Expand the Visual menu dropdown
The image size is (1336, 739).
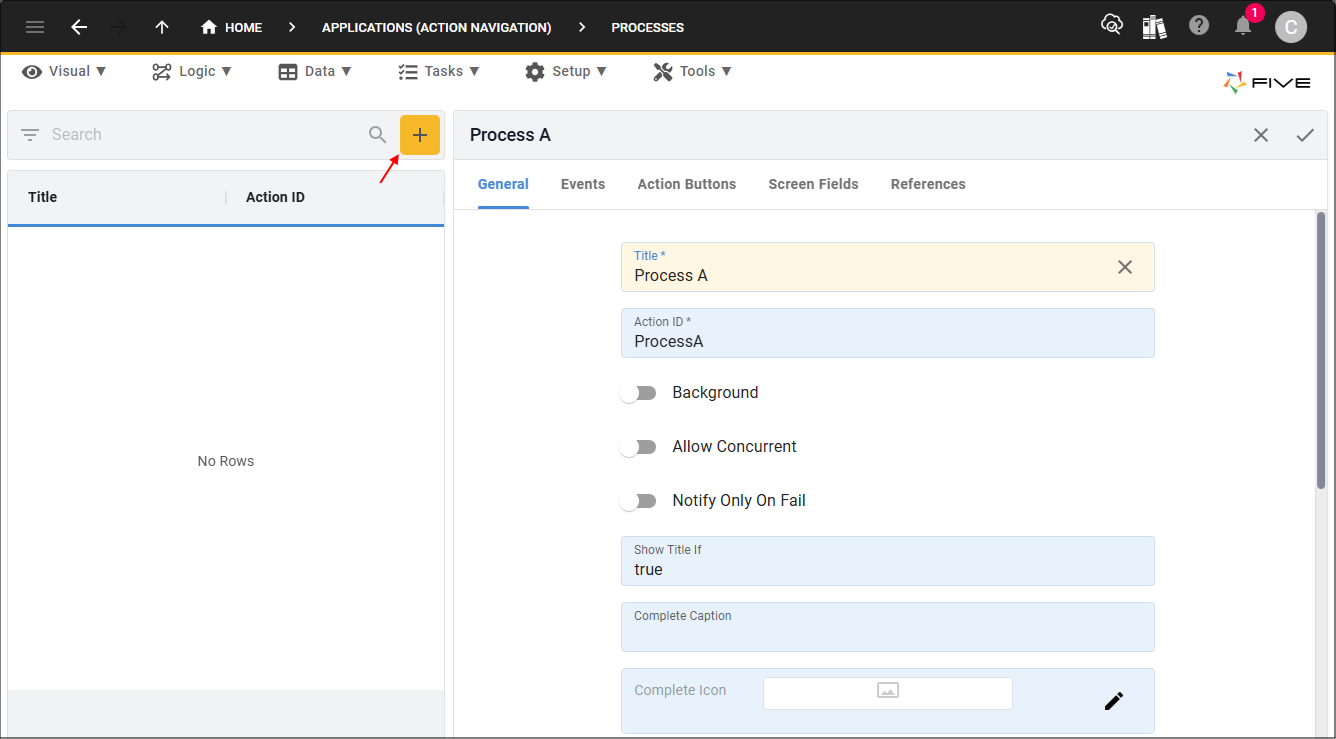click(x=65, y=71)
